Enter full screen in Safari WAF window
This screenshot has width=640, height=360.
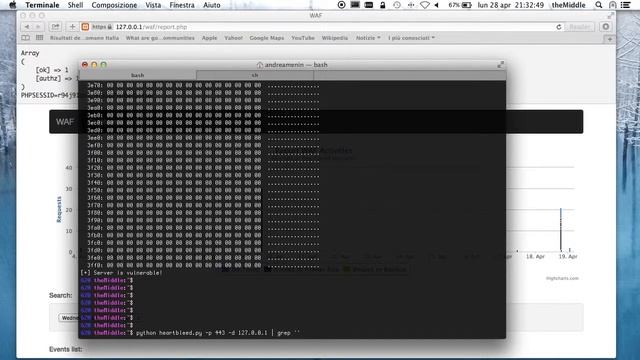point(611,16)
